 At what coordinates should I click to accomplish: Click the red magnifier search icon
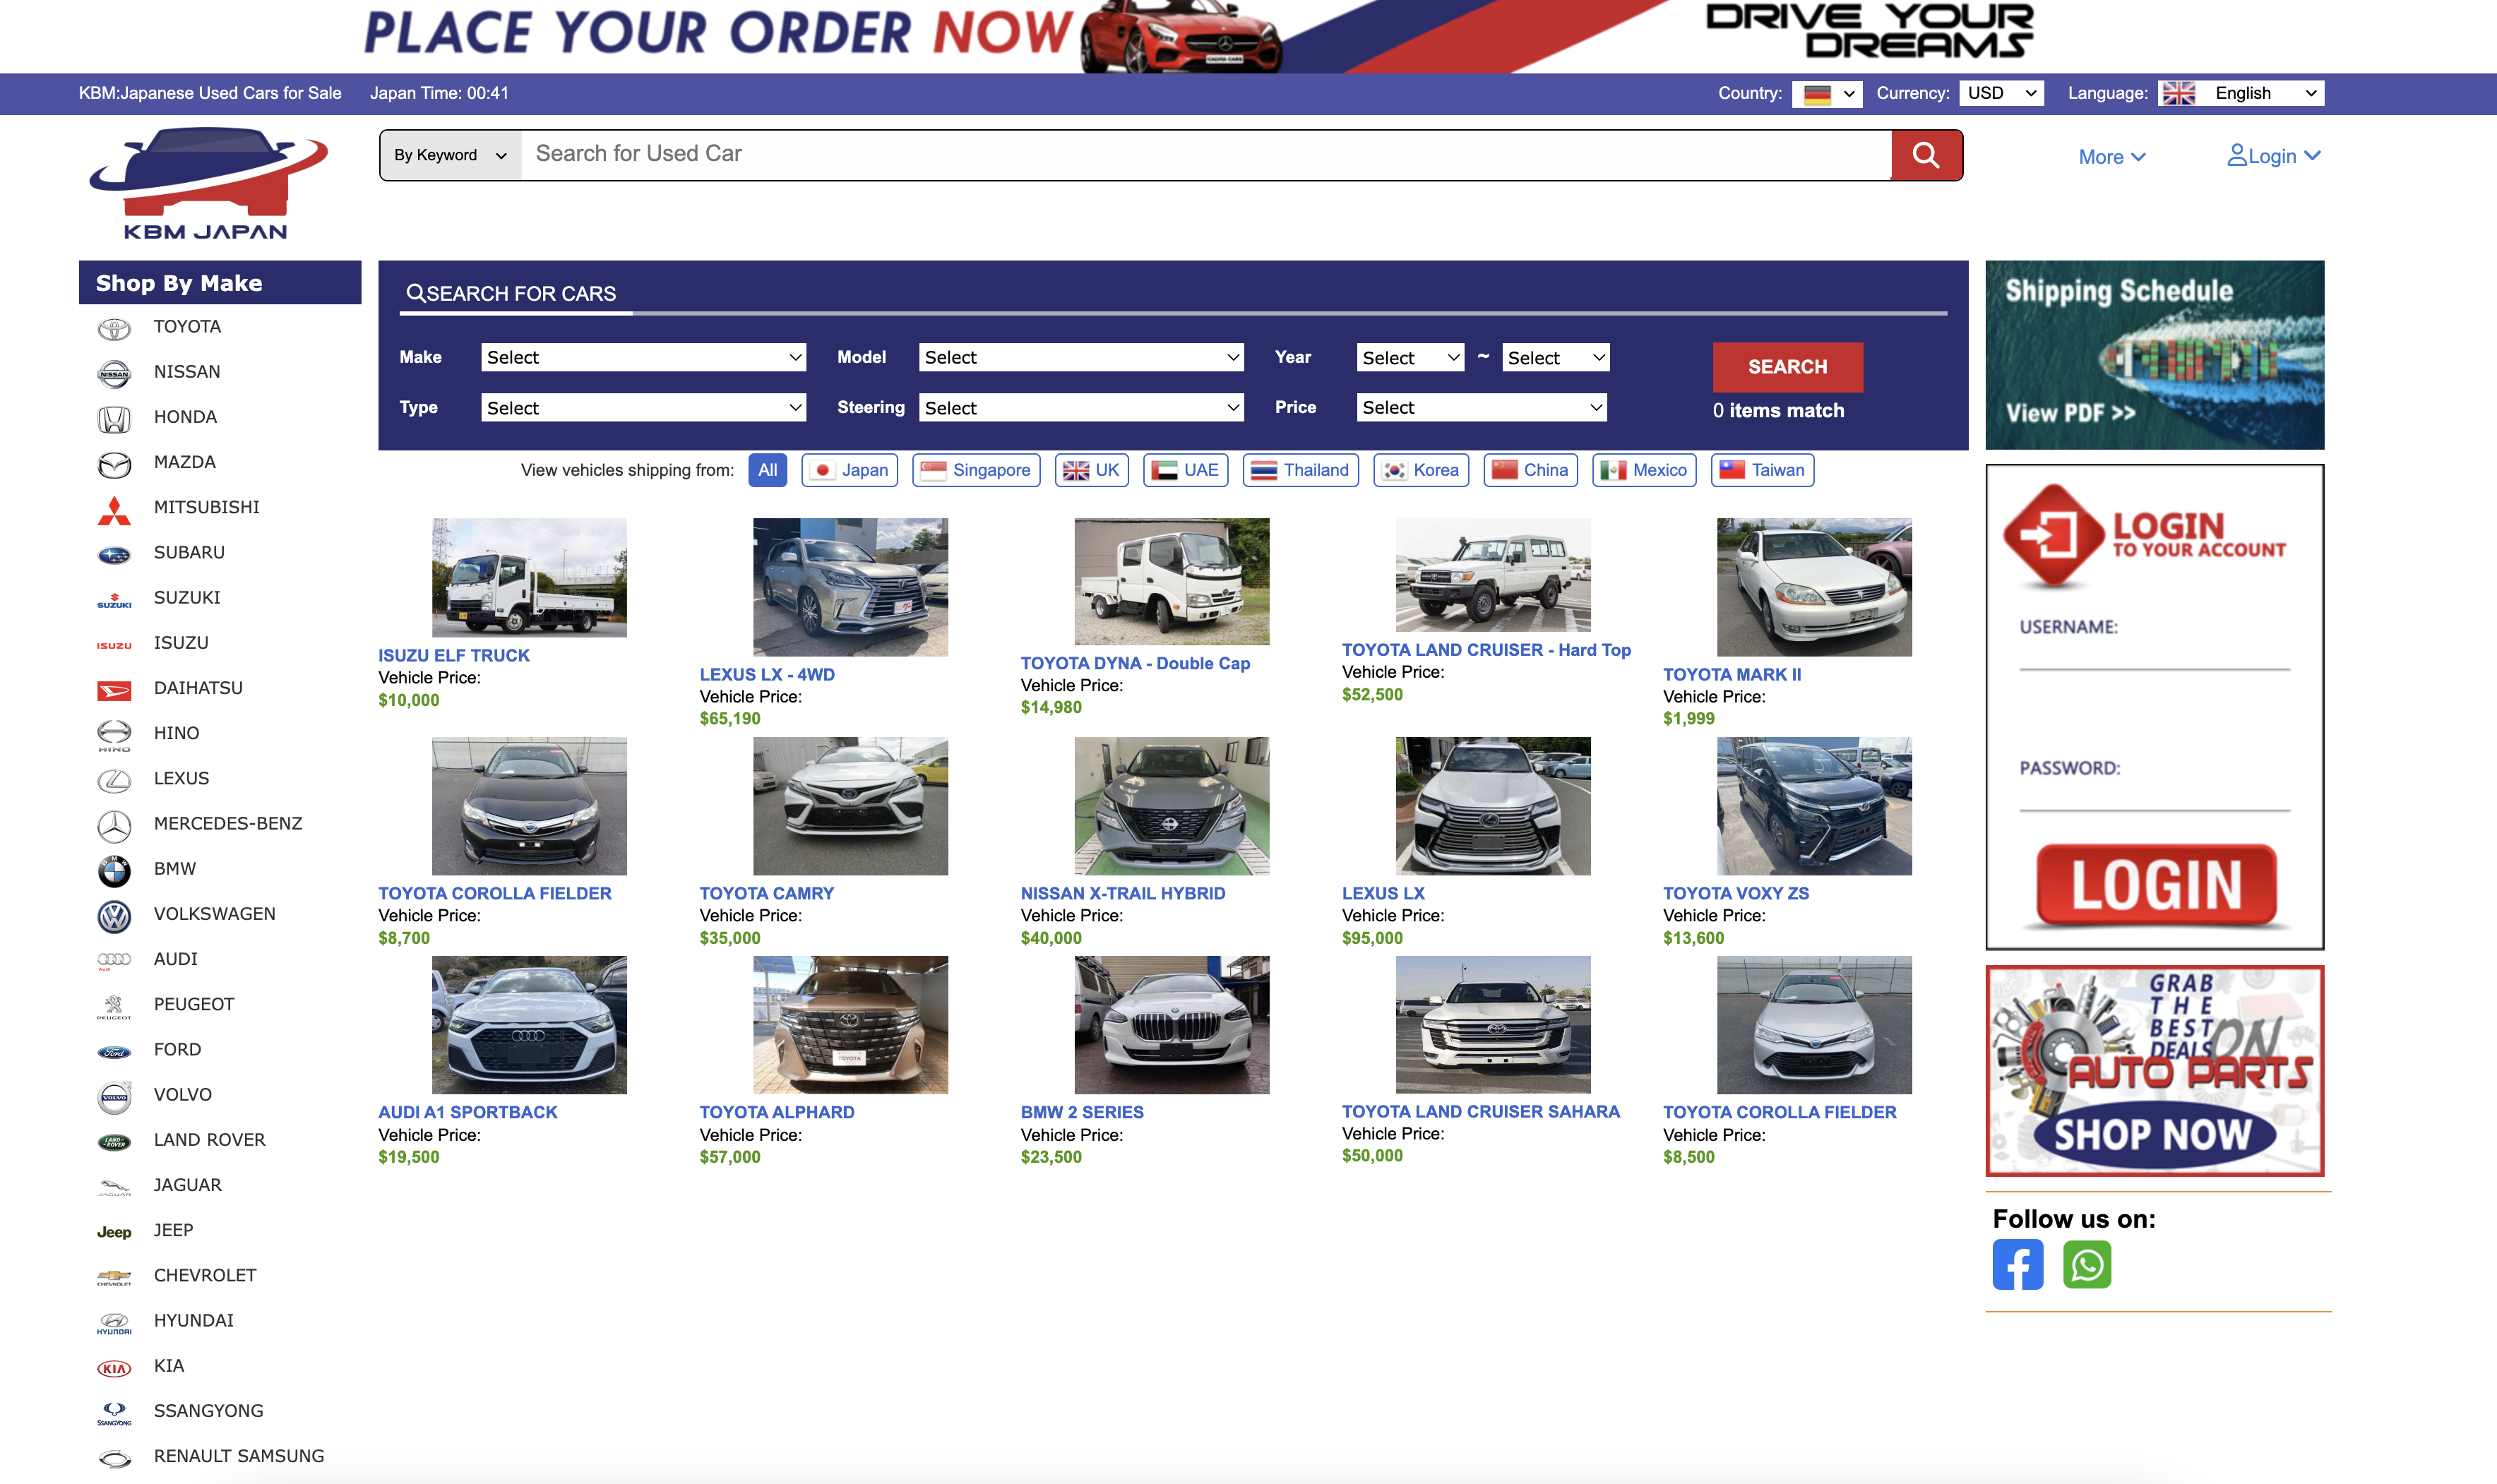[1926, 155]
